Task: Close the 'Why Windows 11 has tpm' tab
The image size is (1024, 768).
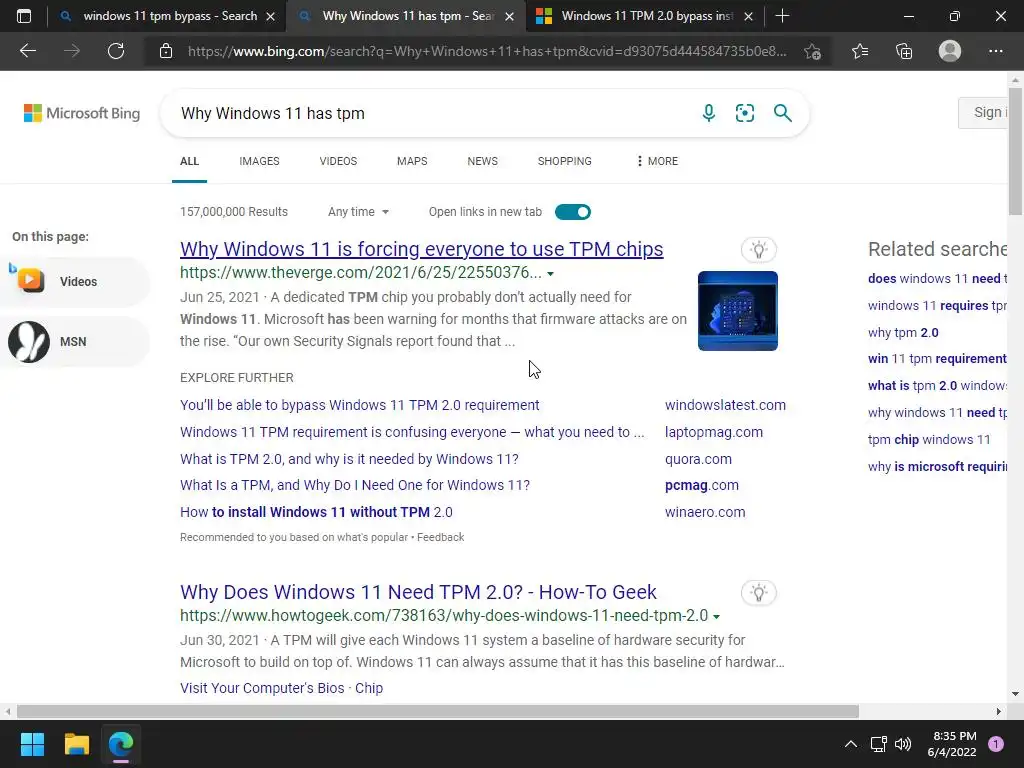Action: tap(509, 16)
